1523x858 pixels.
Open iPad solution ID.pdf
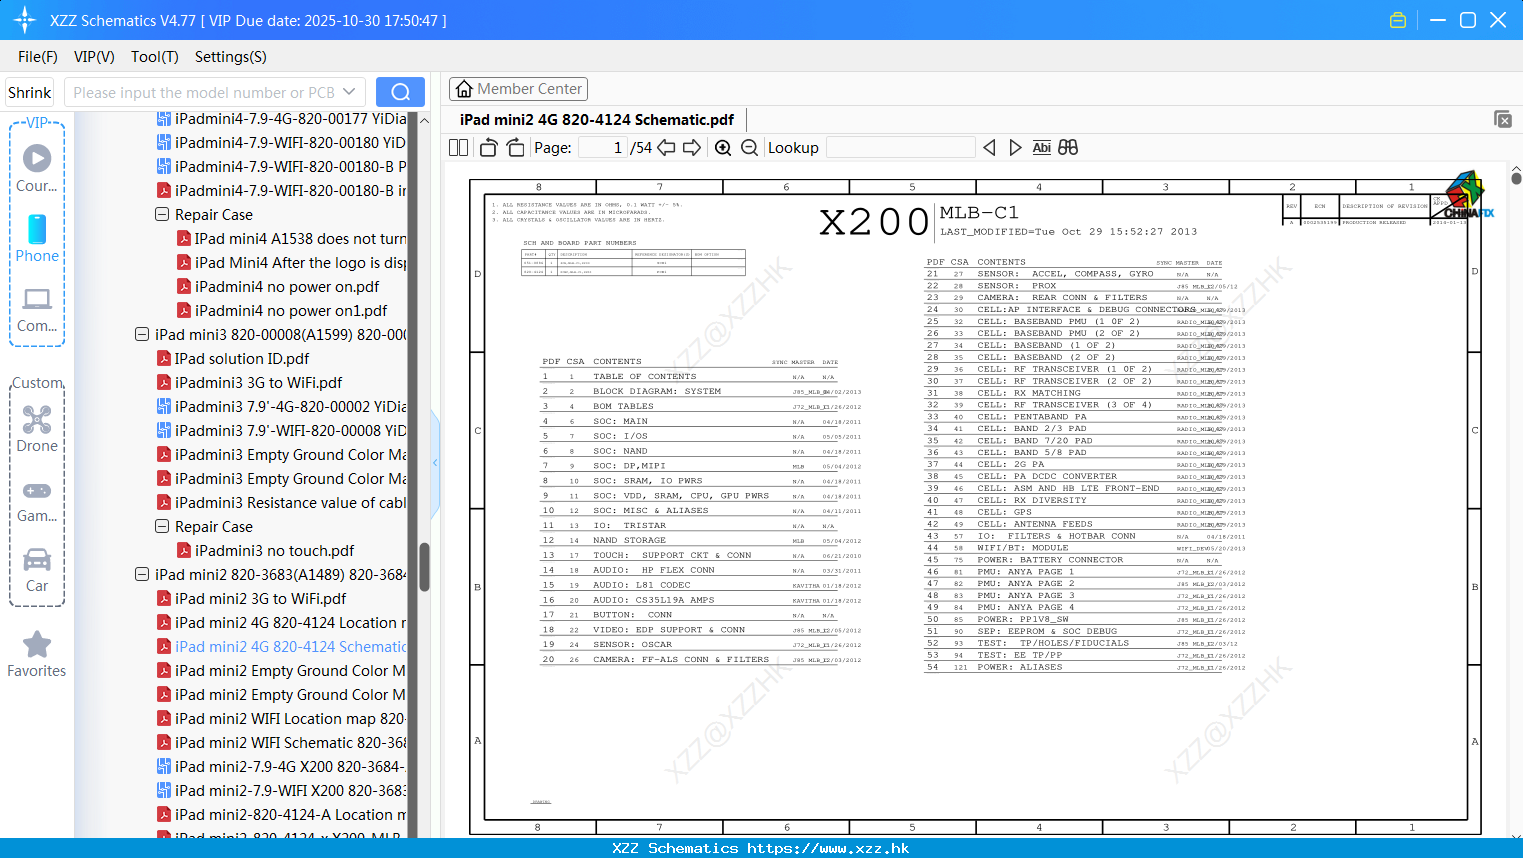point(233,358)
